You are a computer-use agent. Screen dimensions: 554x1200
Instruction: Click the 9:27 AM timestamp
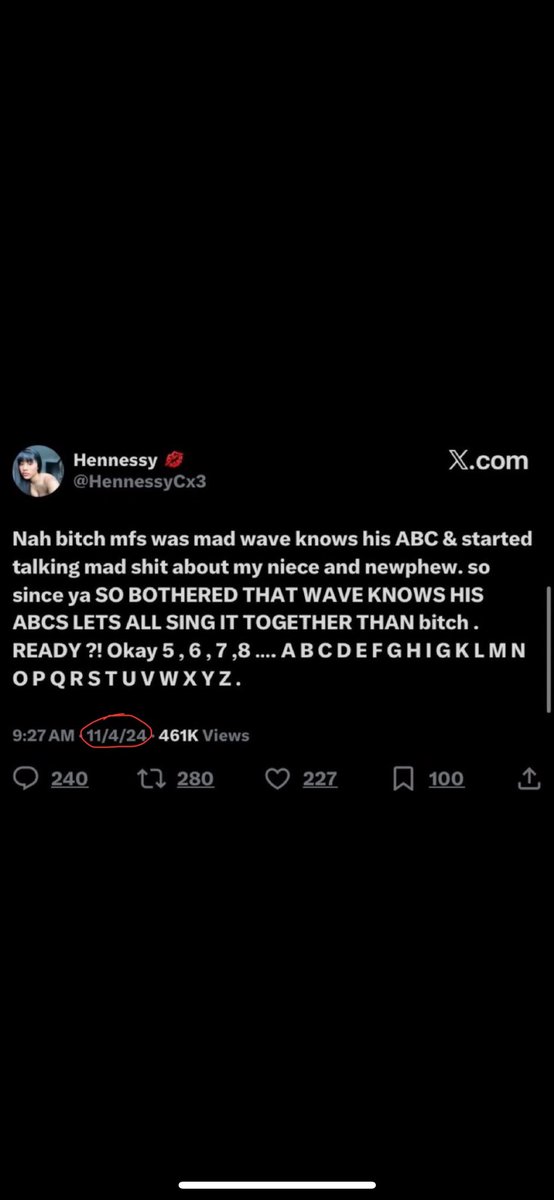click(x=43, y=735)
